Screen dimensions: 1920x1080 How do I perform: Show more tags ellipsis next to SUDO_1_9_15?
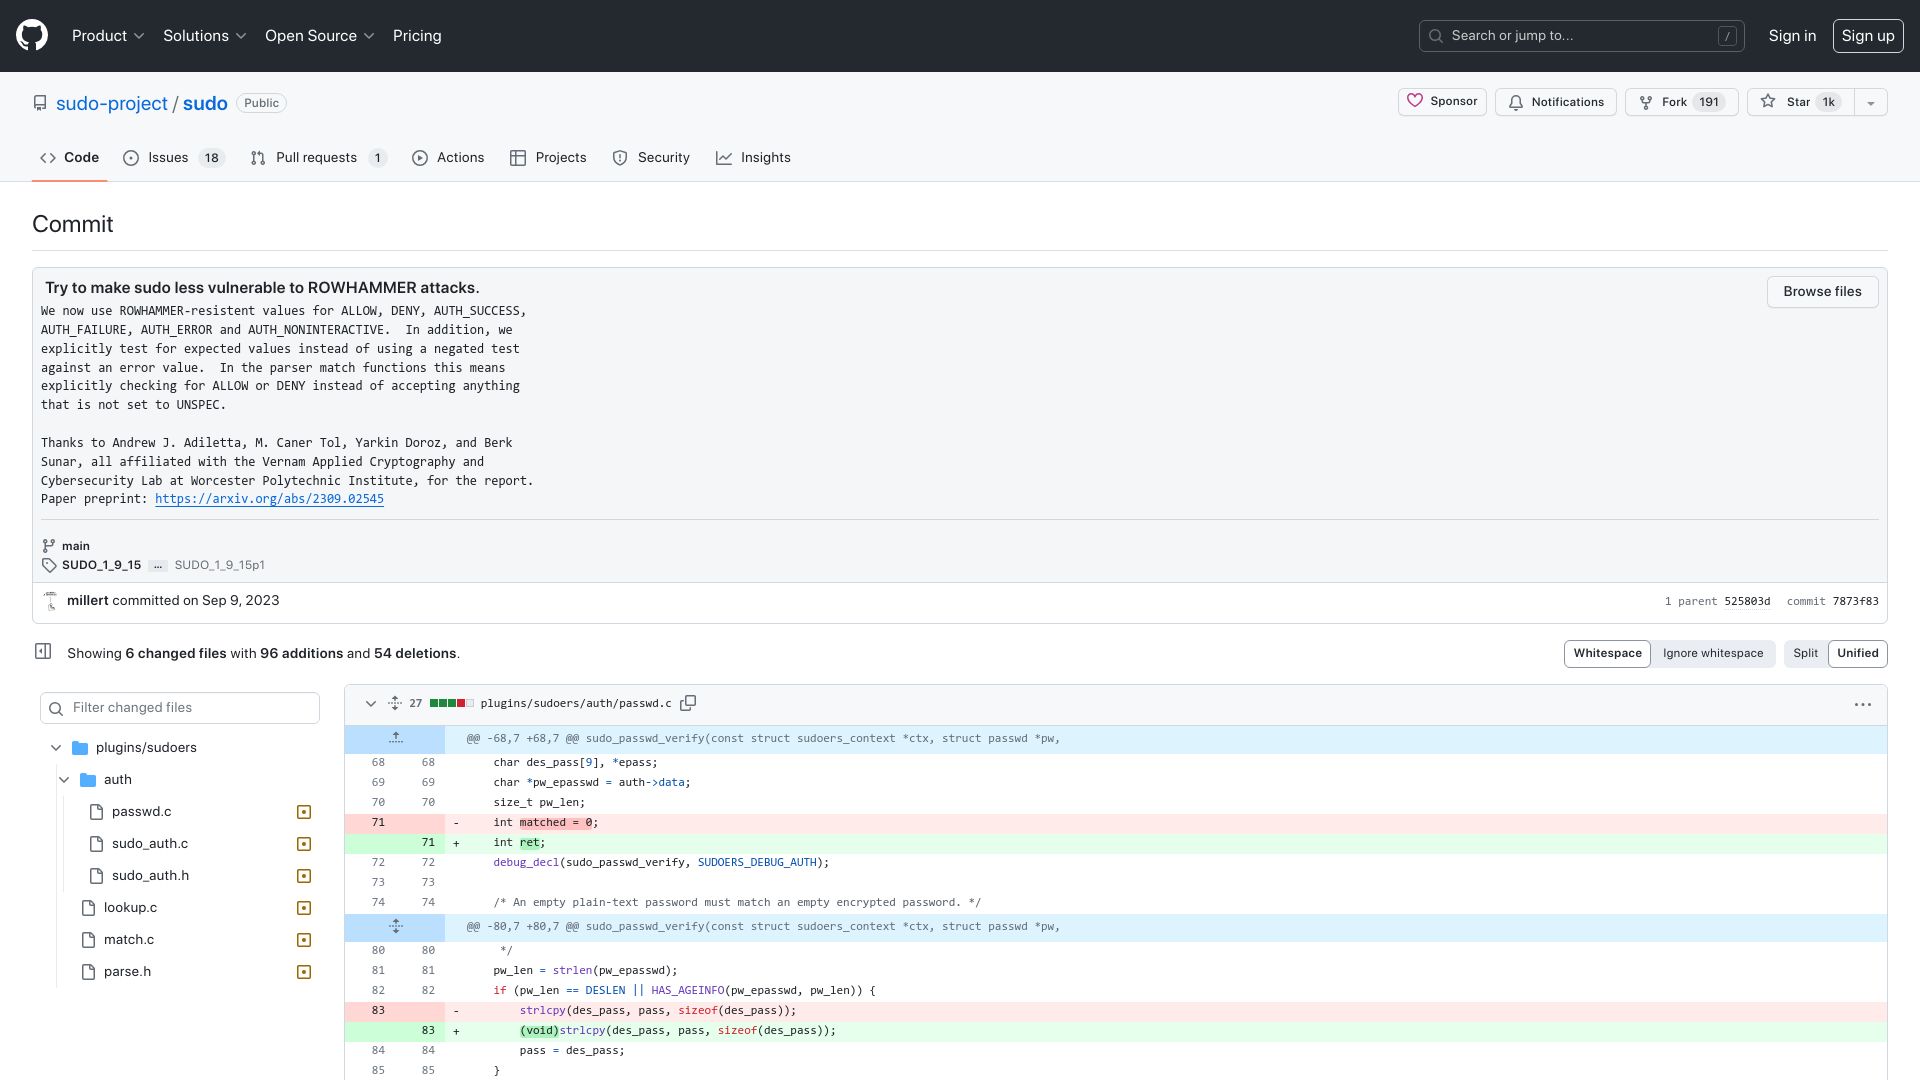[158, 566]
